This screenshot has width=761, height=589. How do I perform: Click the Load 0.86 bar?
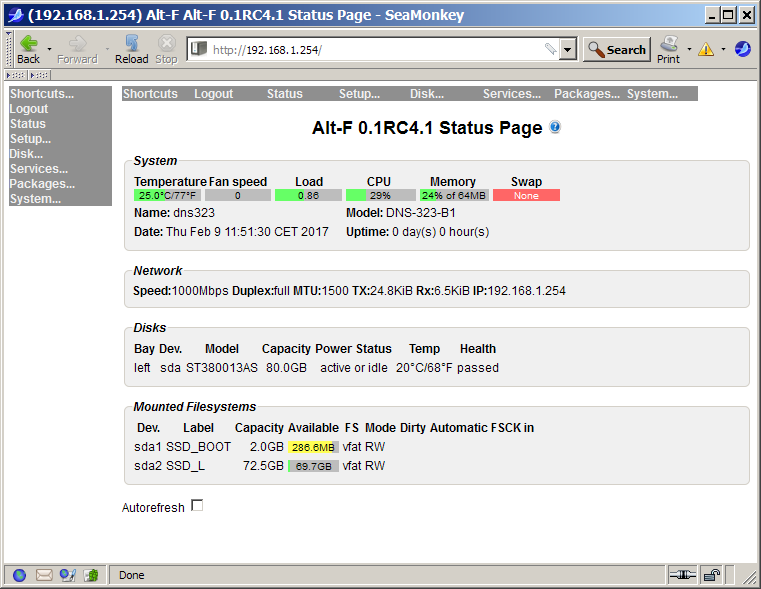pos(308,196)
